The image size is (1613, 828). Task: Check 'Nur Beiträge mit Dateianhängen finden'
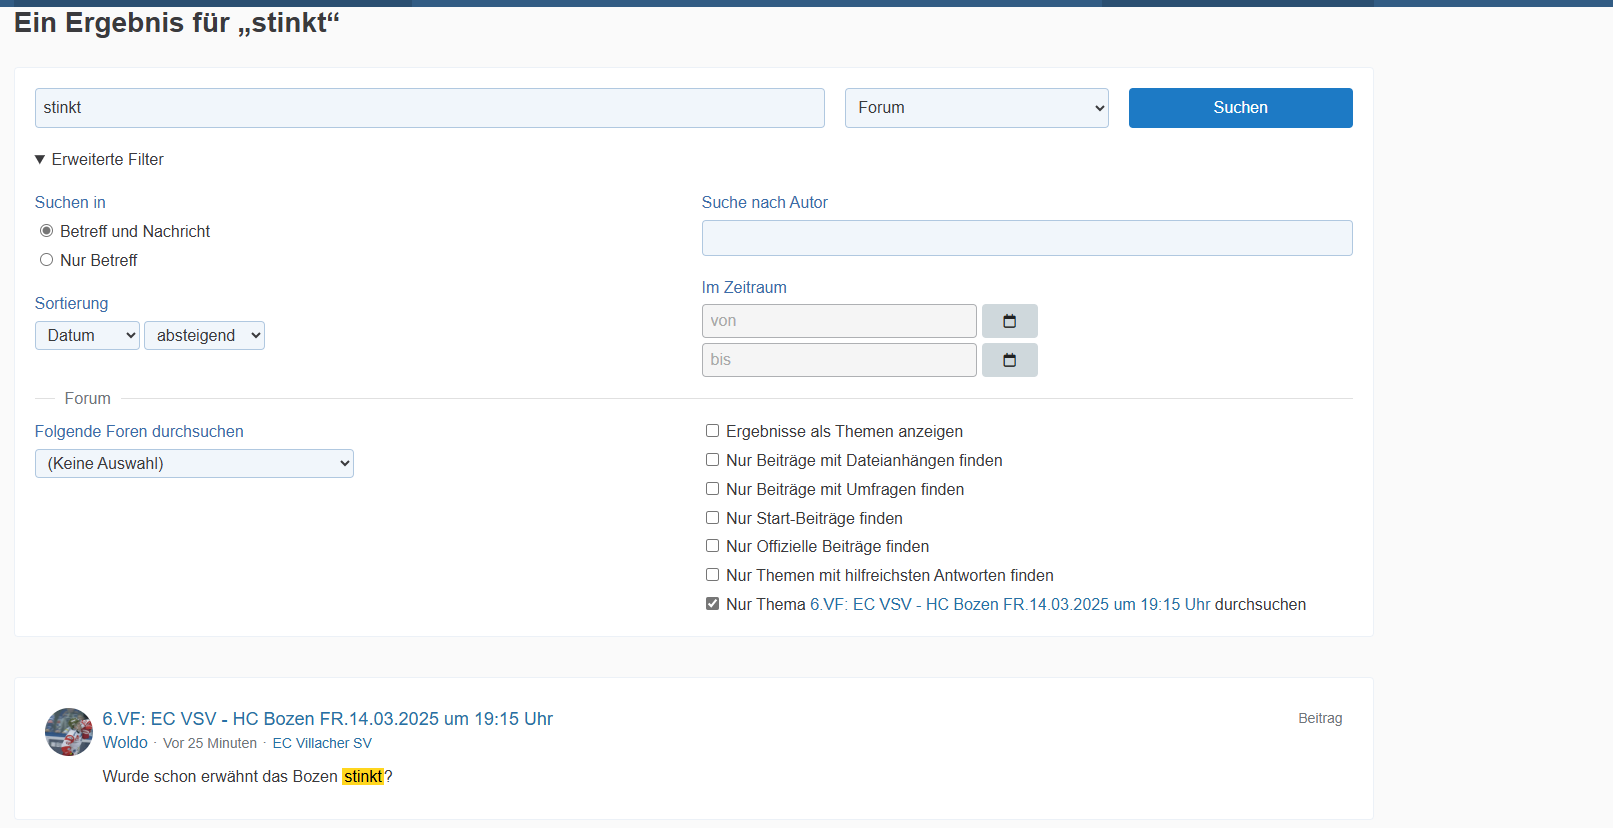[712, 460]
